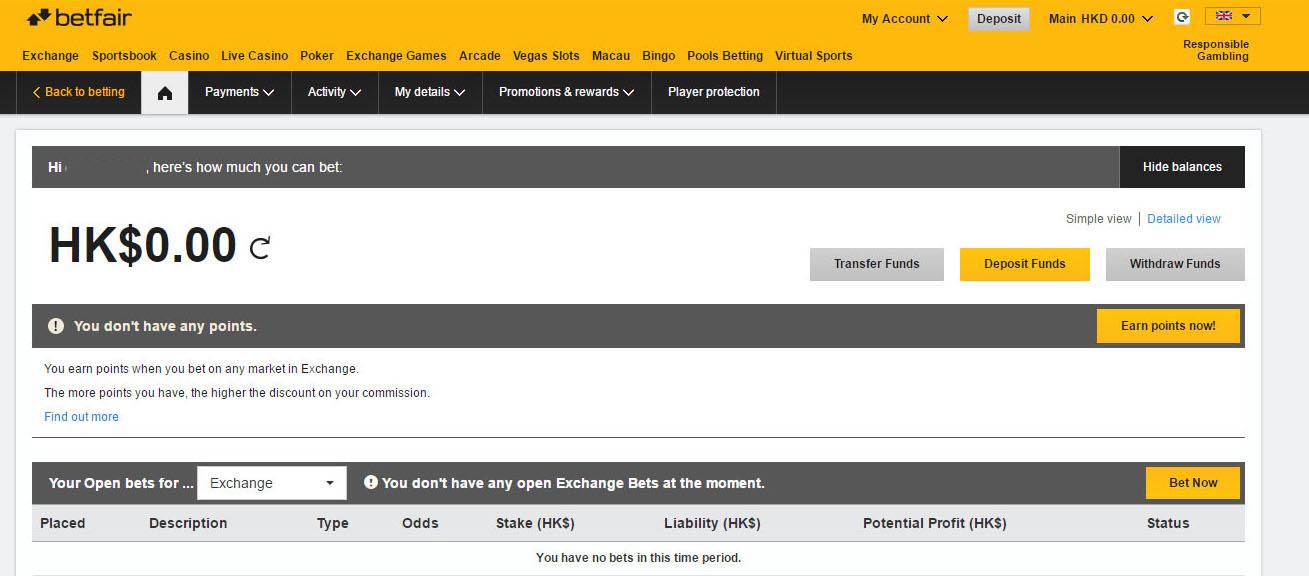Click the Status column header
The width and height of the screenshot is (1309, 576).
(x=1168, y=523)
